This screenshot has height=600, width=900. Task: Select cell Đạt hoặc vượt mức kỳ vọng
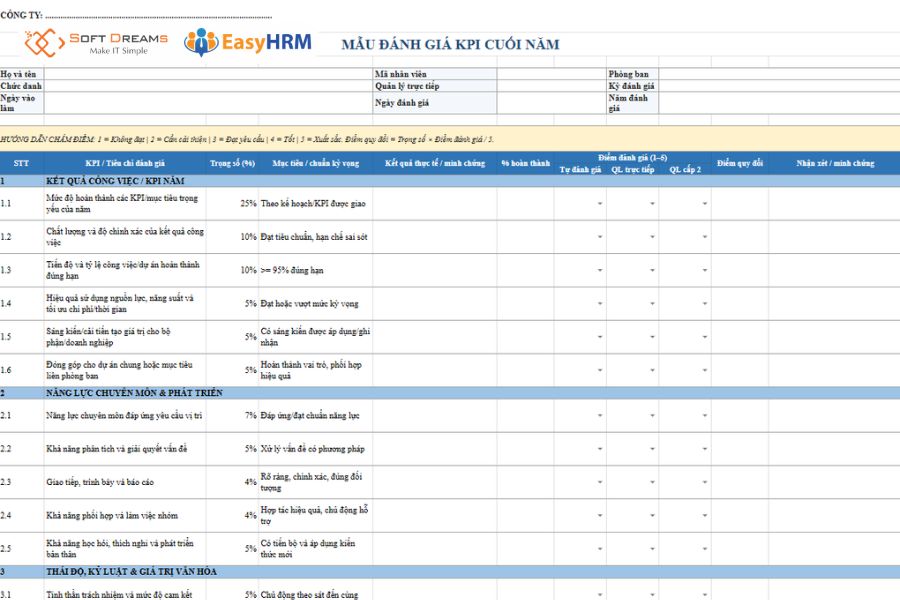(315, 304)
